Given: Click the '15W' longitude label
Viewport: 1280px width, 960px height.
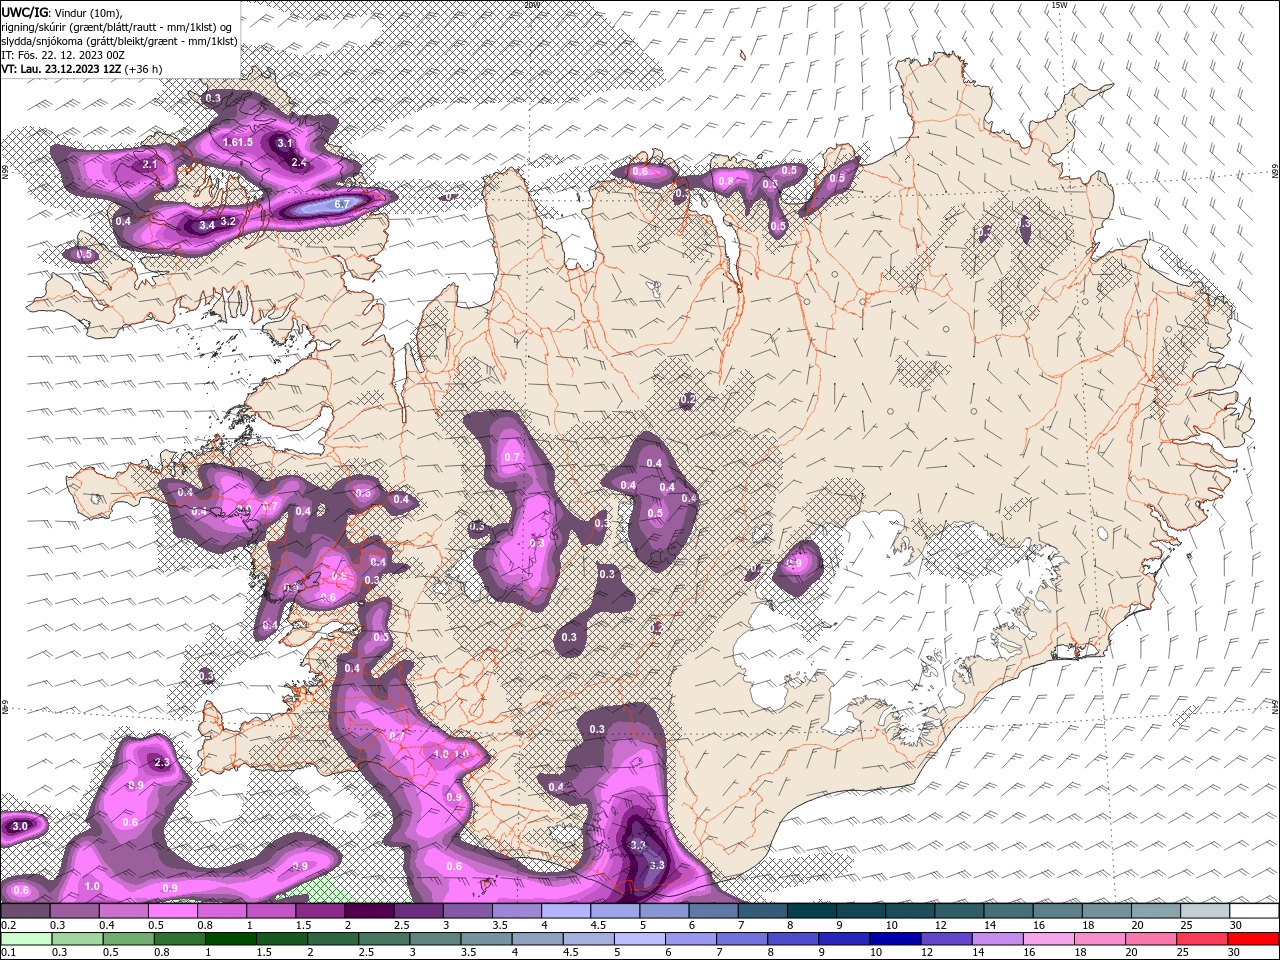Looking at the screenshot, I should [x=1059, y=5].
